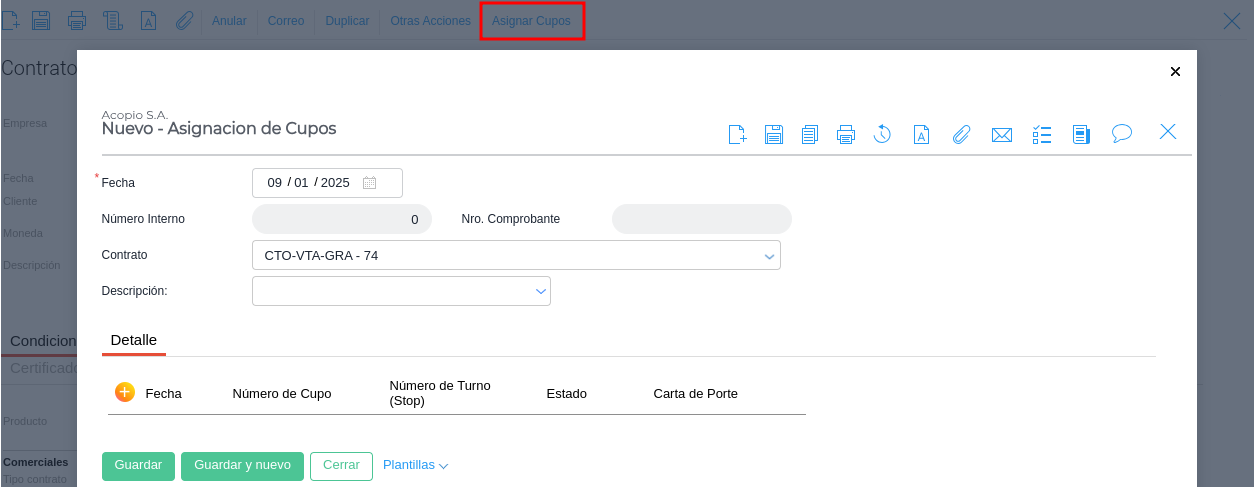1254x487 pixels.
Task: Click Duplicar in the background toolbar
Action: point(347,21)
